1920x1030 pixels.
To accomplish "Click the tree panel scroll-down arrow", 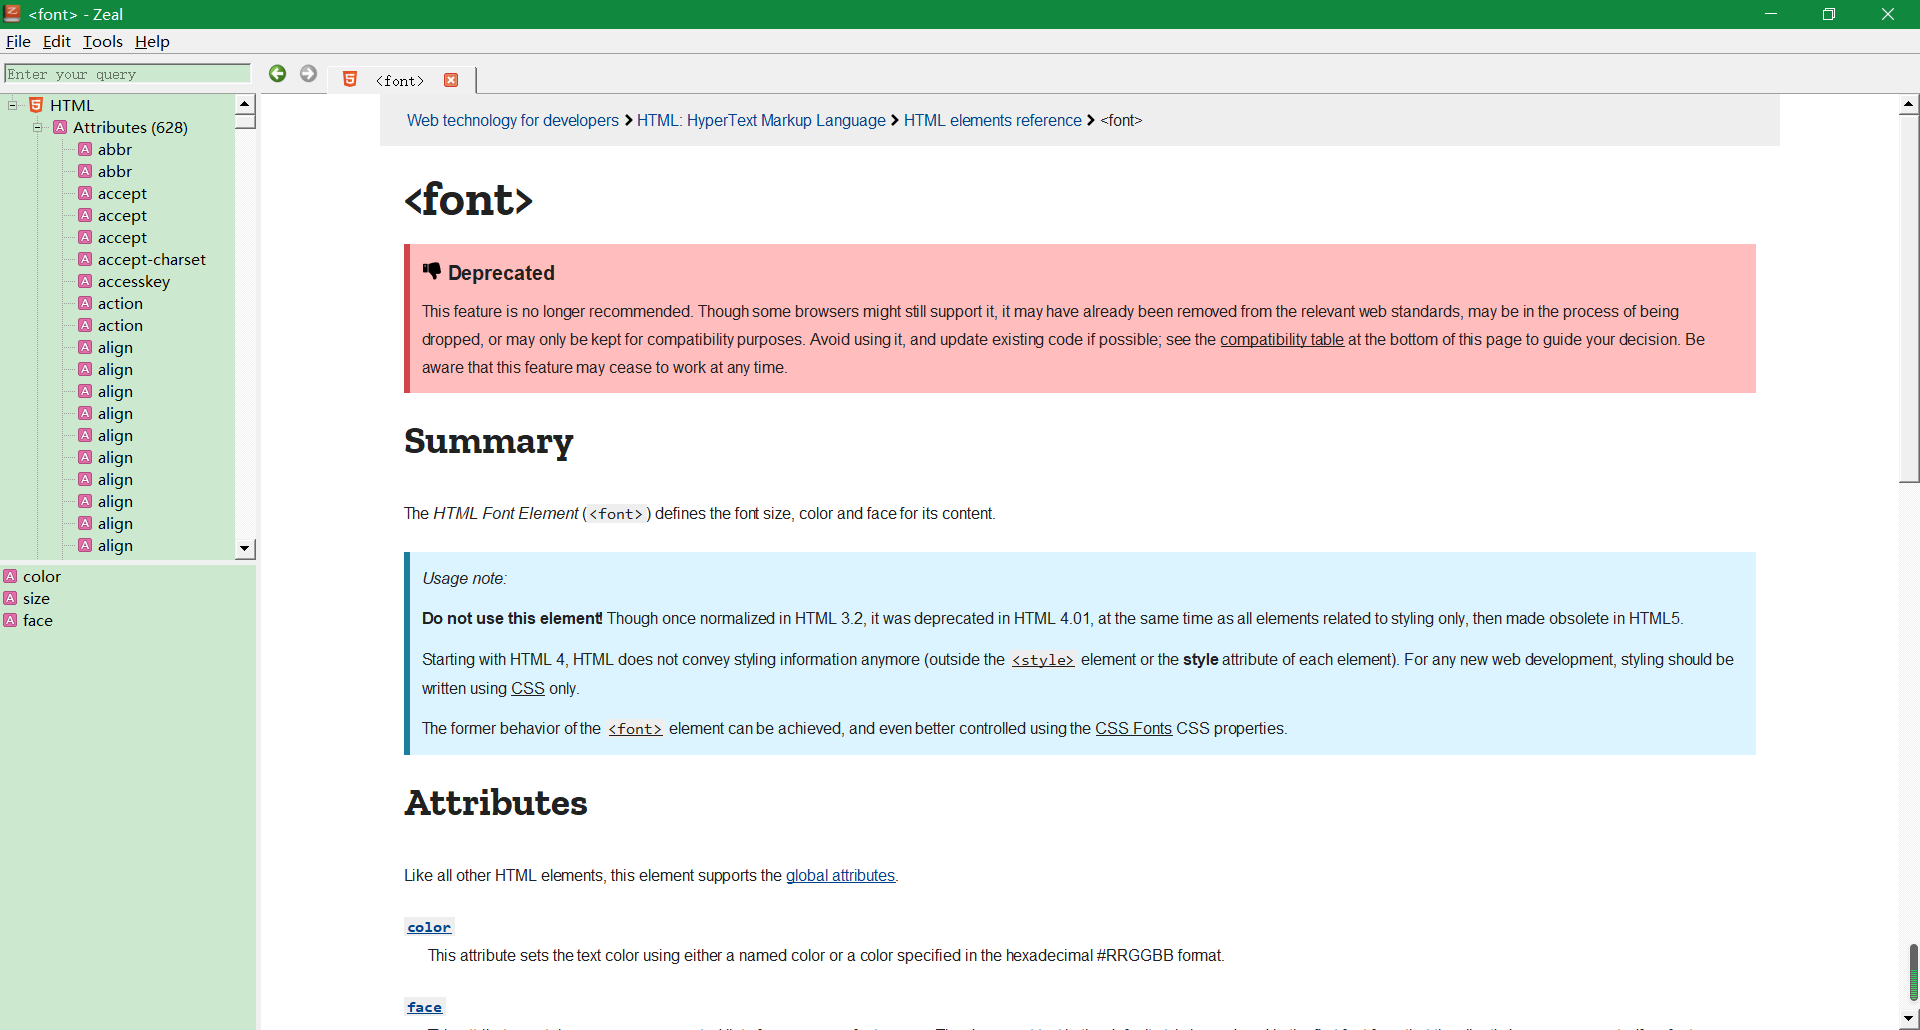I will [245, 549].
